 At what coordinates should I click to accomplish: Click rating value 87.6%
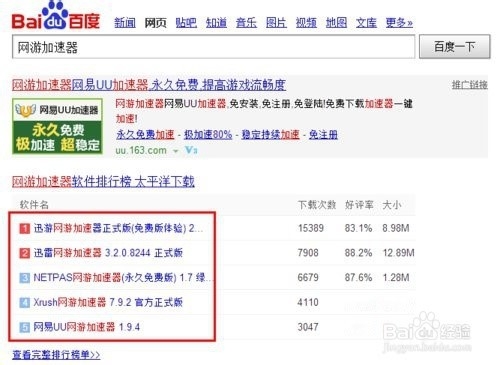(x=358, y=277)
